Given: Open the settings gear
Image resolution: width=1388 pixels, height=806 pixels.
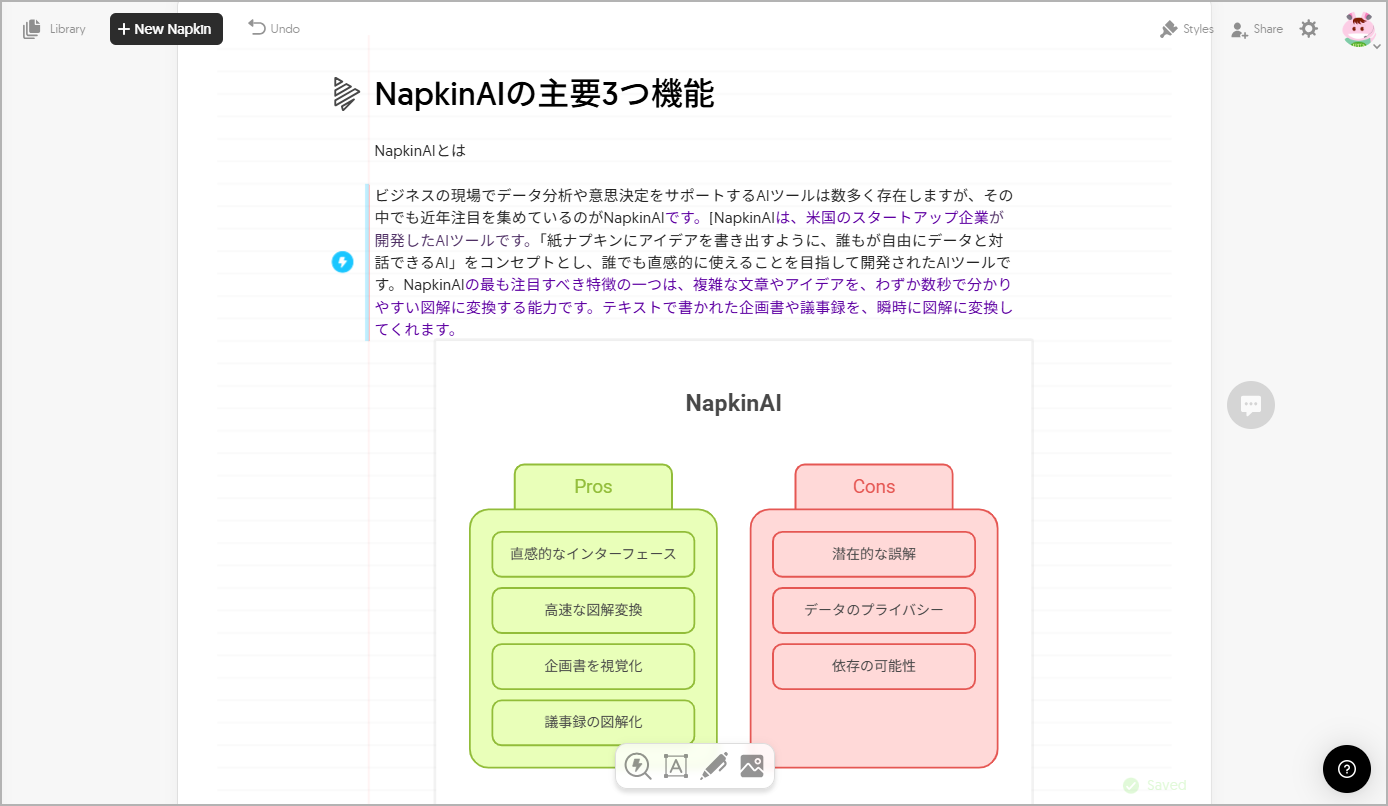Looking at the screenshot, I should pos(1308,29).
